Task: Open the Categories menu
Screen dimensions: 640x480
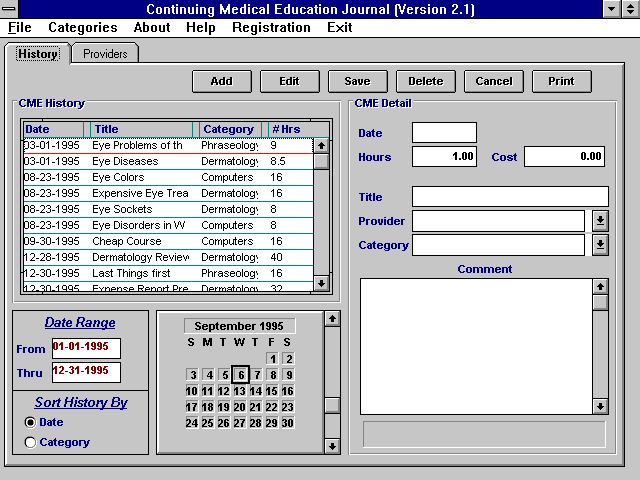Action: [x=82, y=27]
